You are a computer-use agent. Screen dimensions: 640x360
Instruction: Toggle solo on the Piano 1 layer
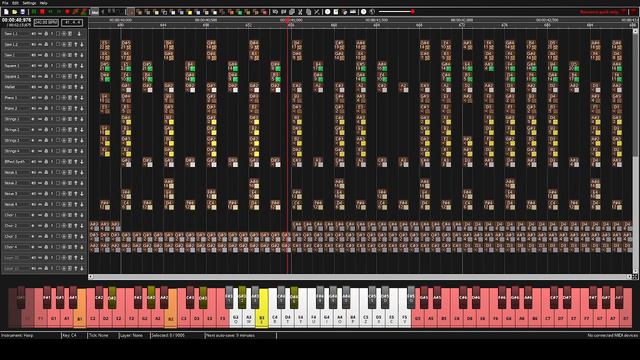tap(52, 98)
